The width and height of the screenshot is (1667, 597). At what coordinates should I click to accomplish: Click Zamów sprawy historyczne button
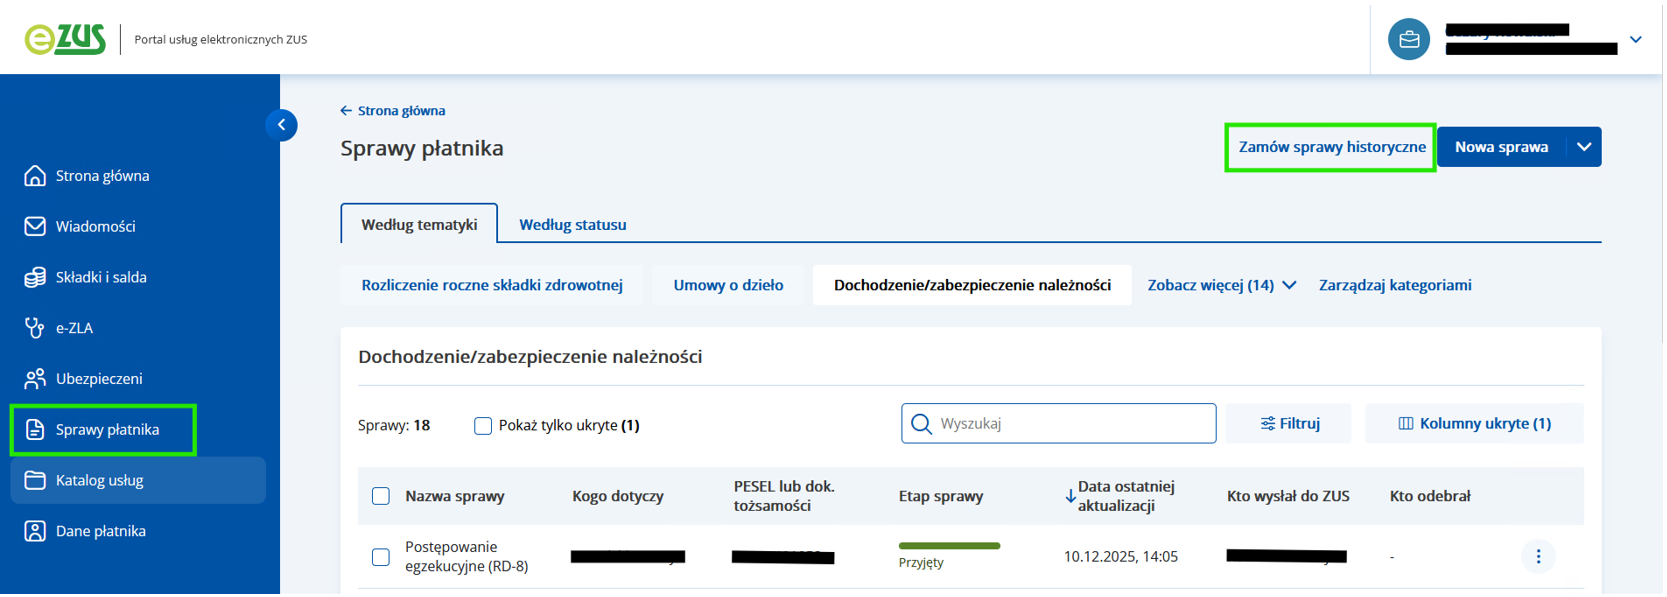point(1331,147)
